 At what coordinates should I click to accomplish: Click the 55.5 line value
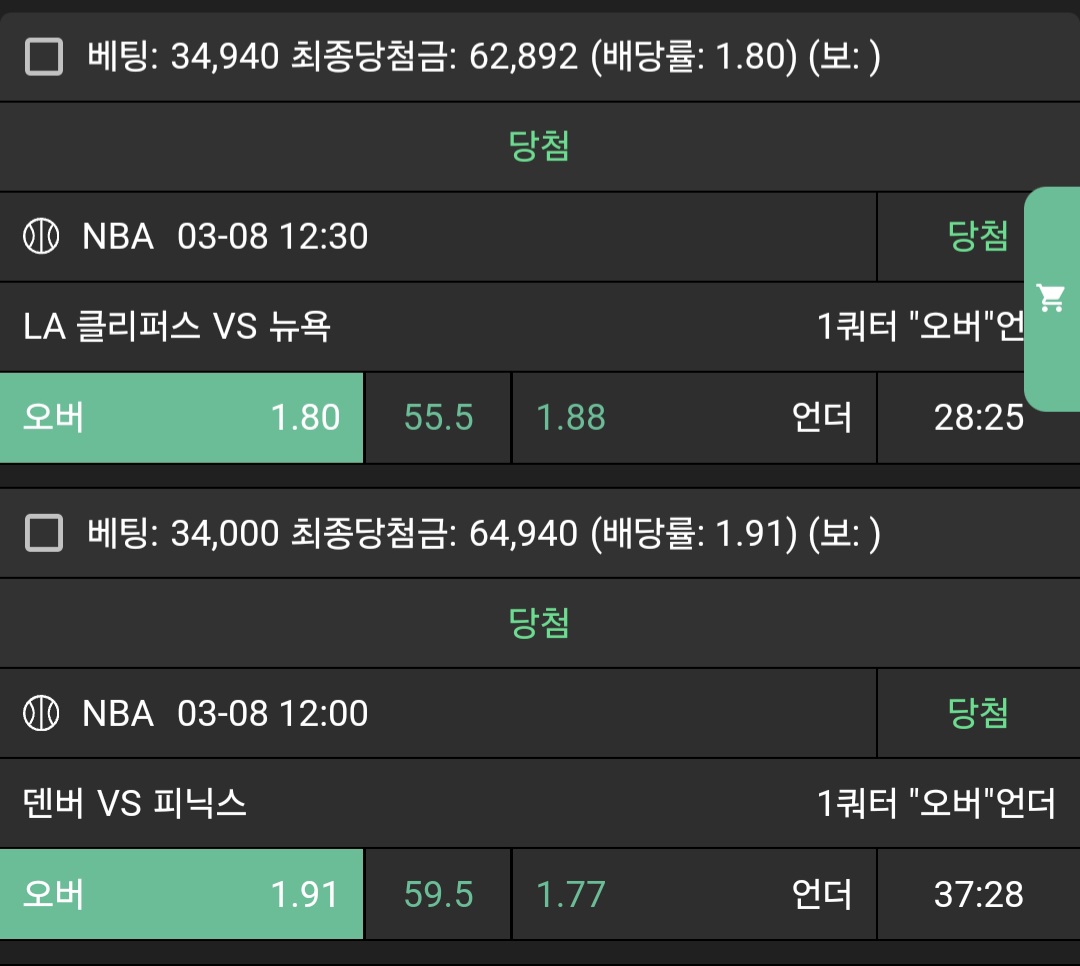438,418
